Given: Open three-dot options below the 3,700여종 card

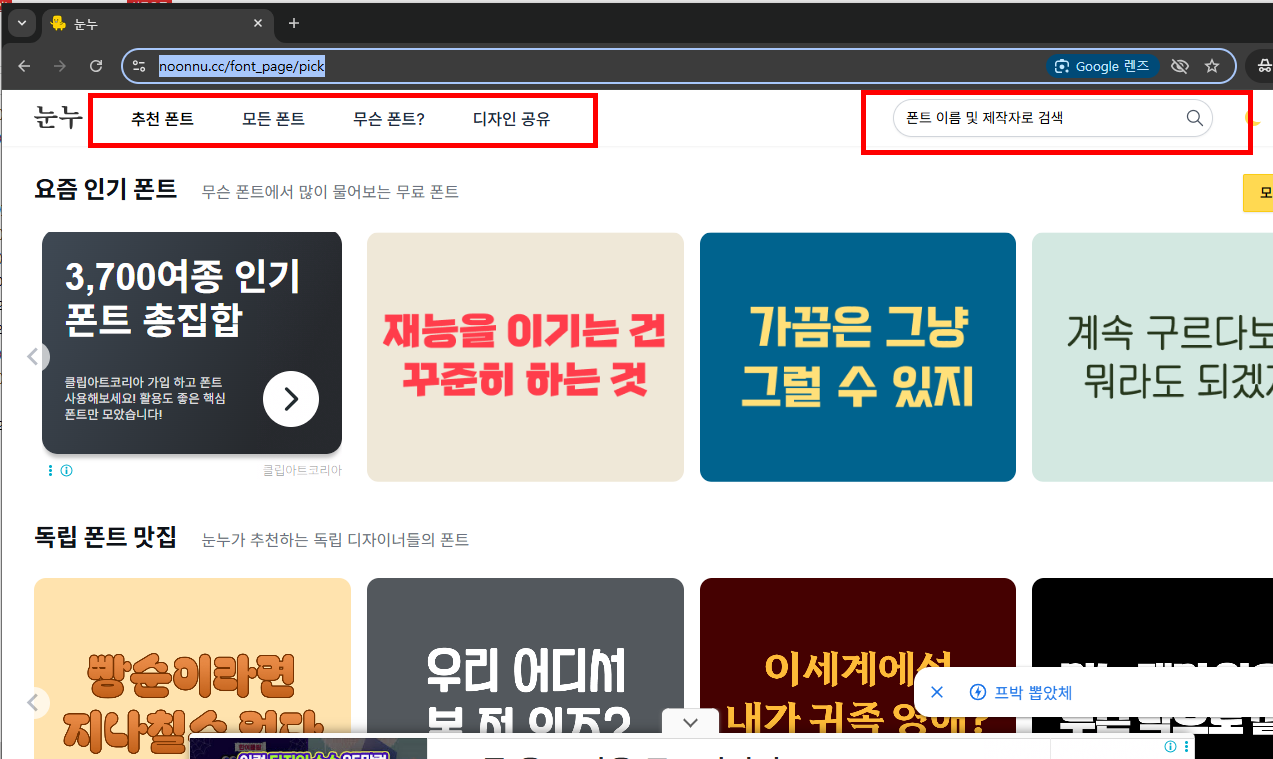Looking at the screenshot, I should [x=50, y=470].
